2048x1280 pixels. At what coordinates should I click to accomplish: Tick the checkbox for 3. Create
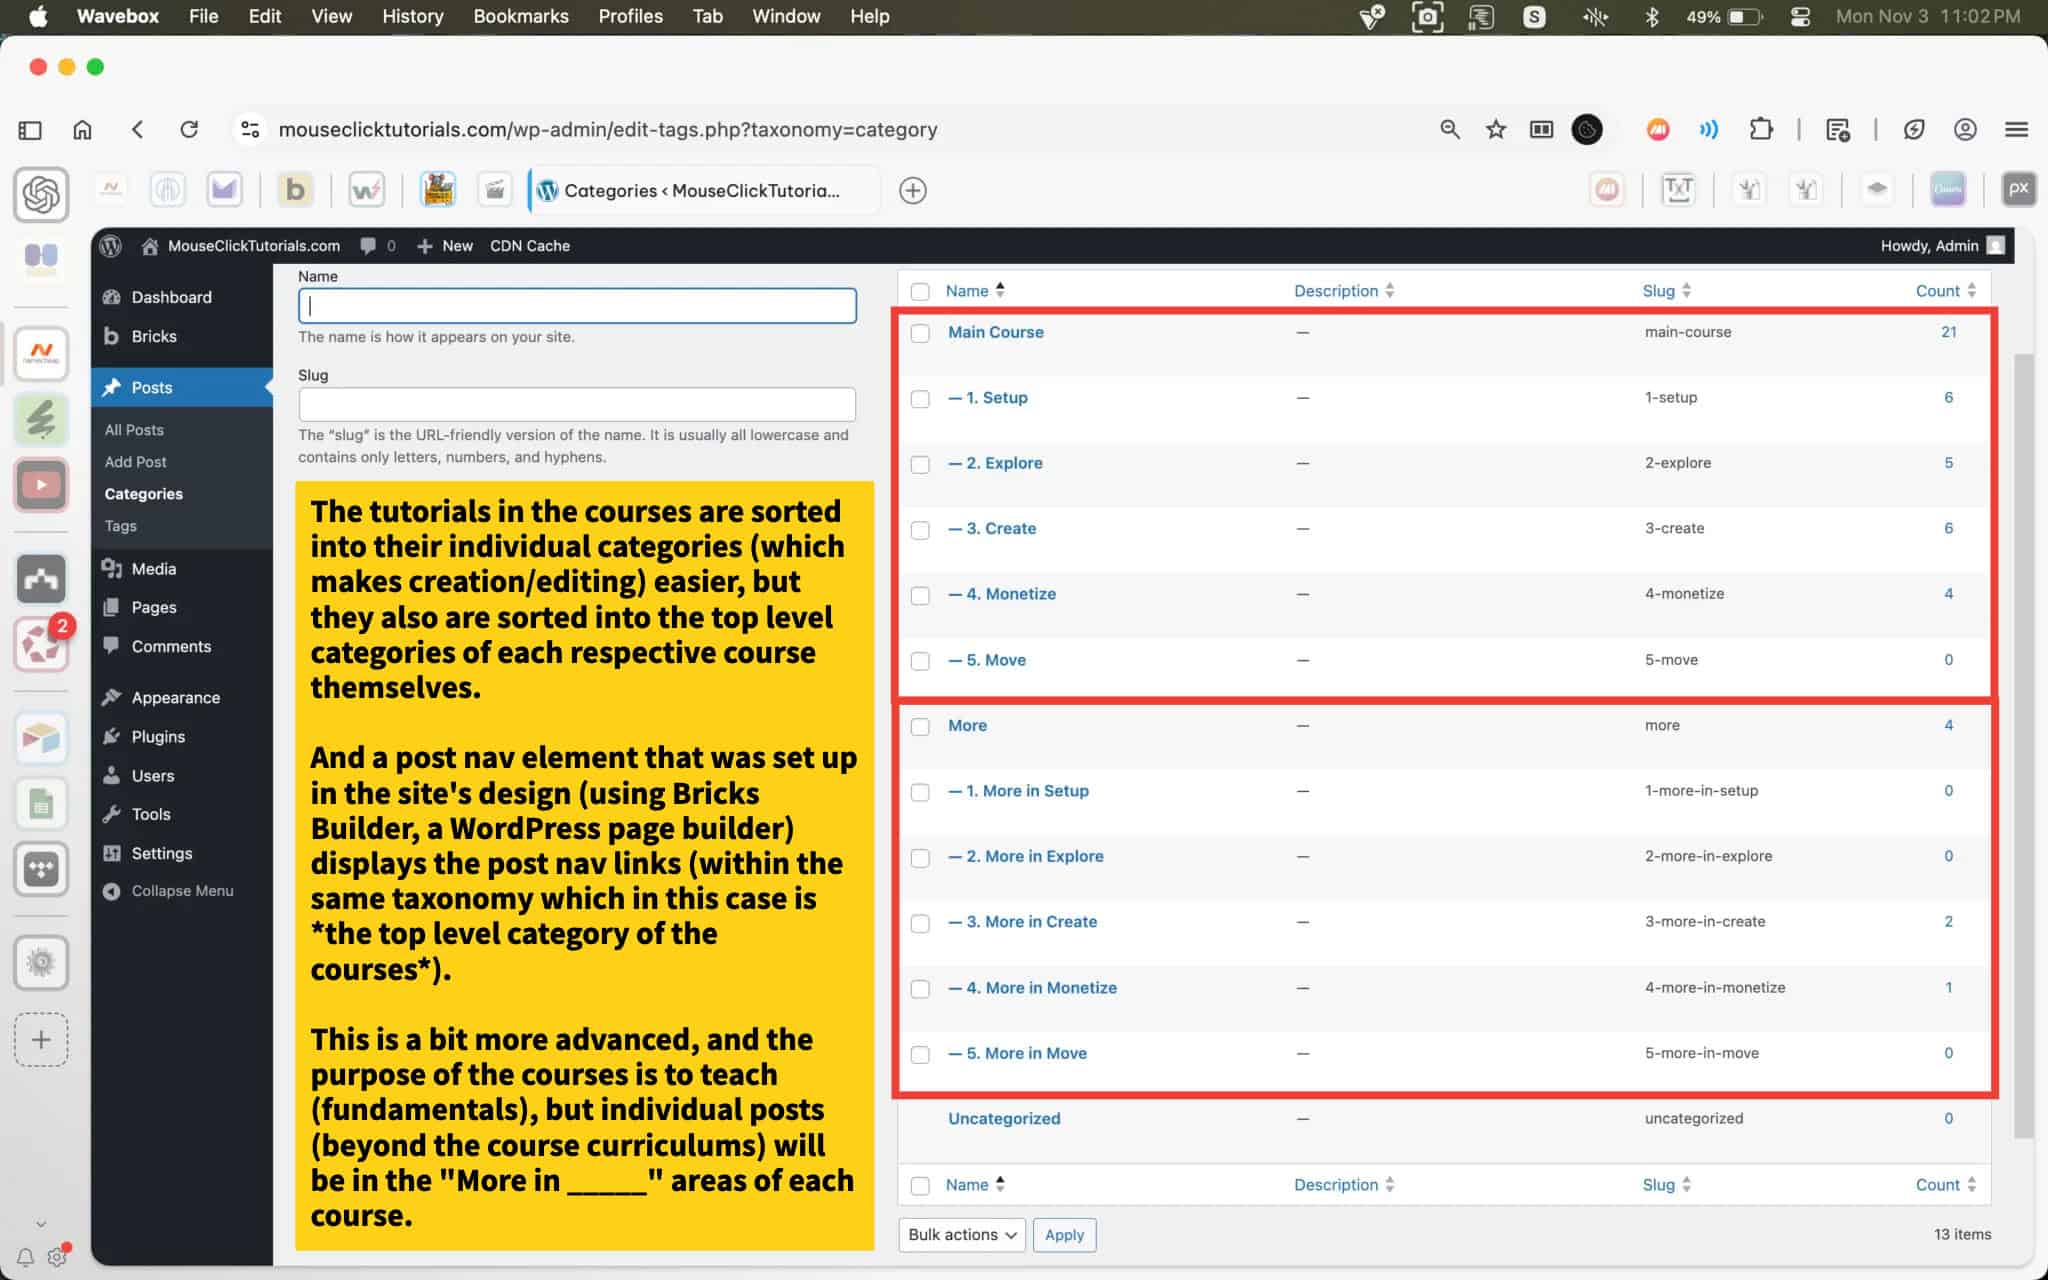(x=920, y=530)
